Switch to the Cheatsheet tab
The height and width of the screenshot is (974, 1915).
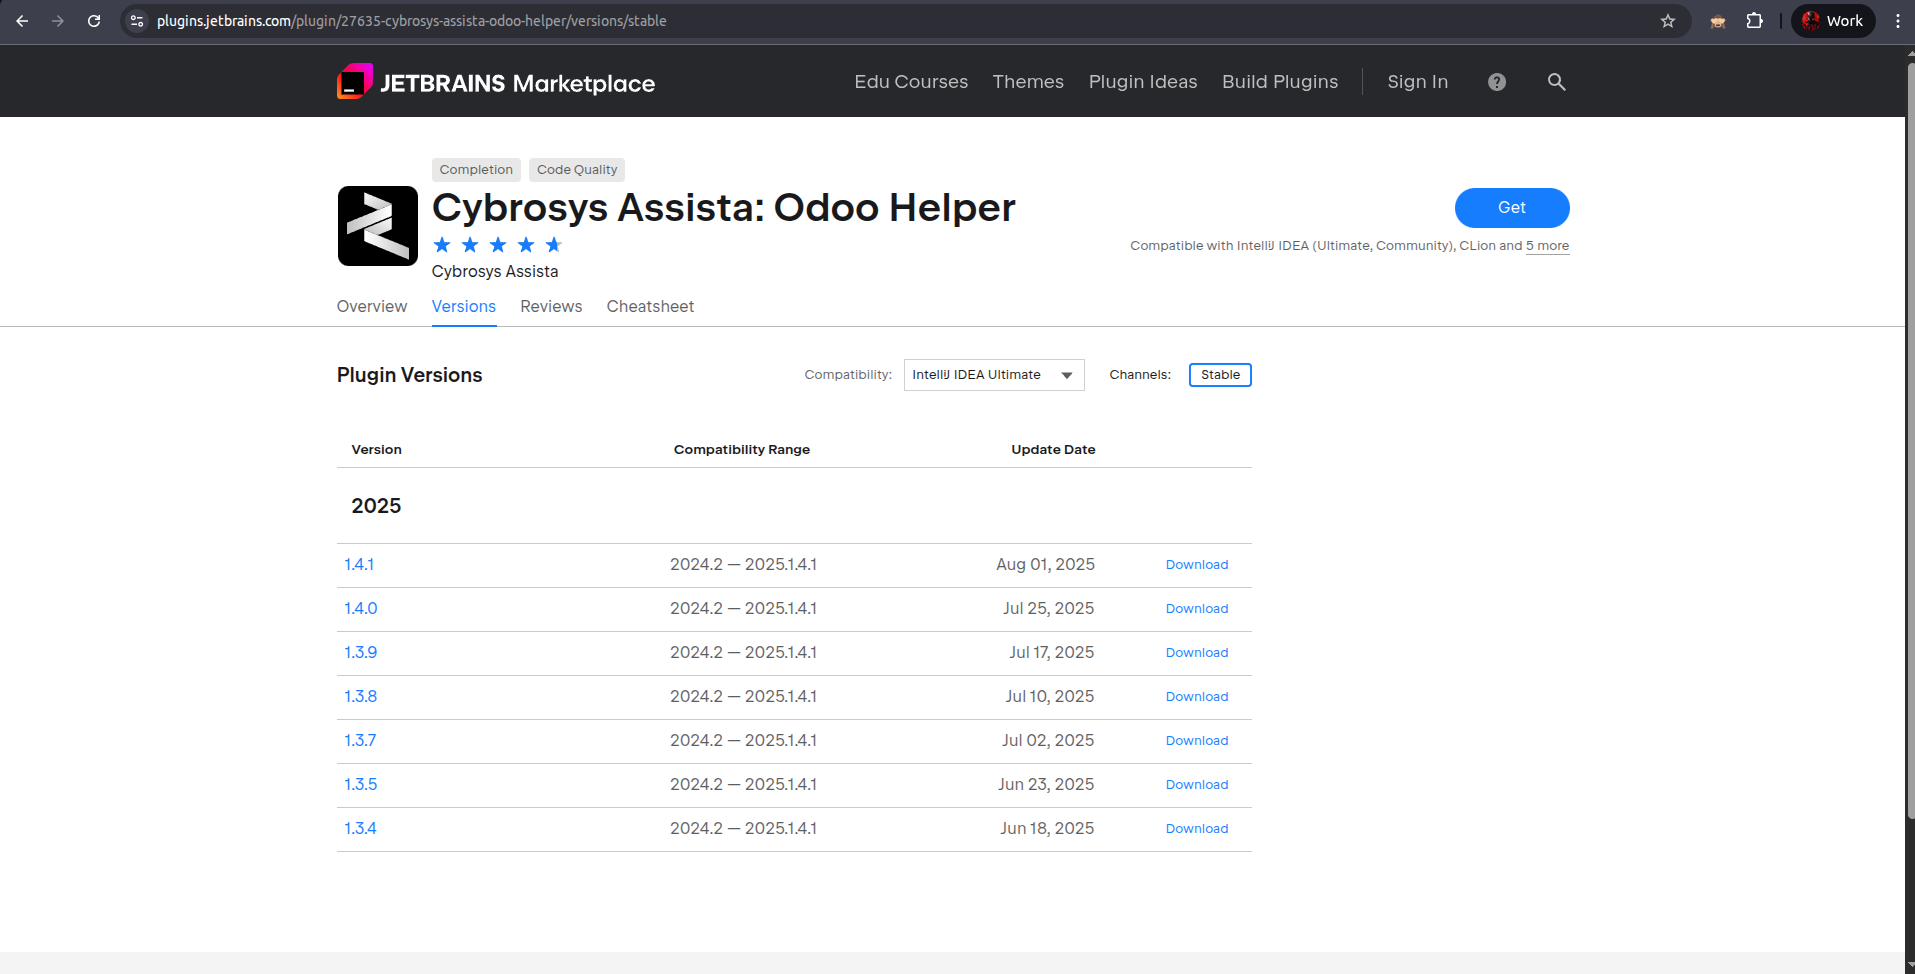[650, 307]
